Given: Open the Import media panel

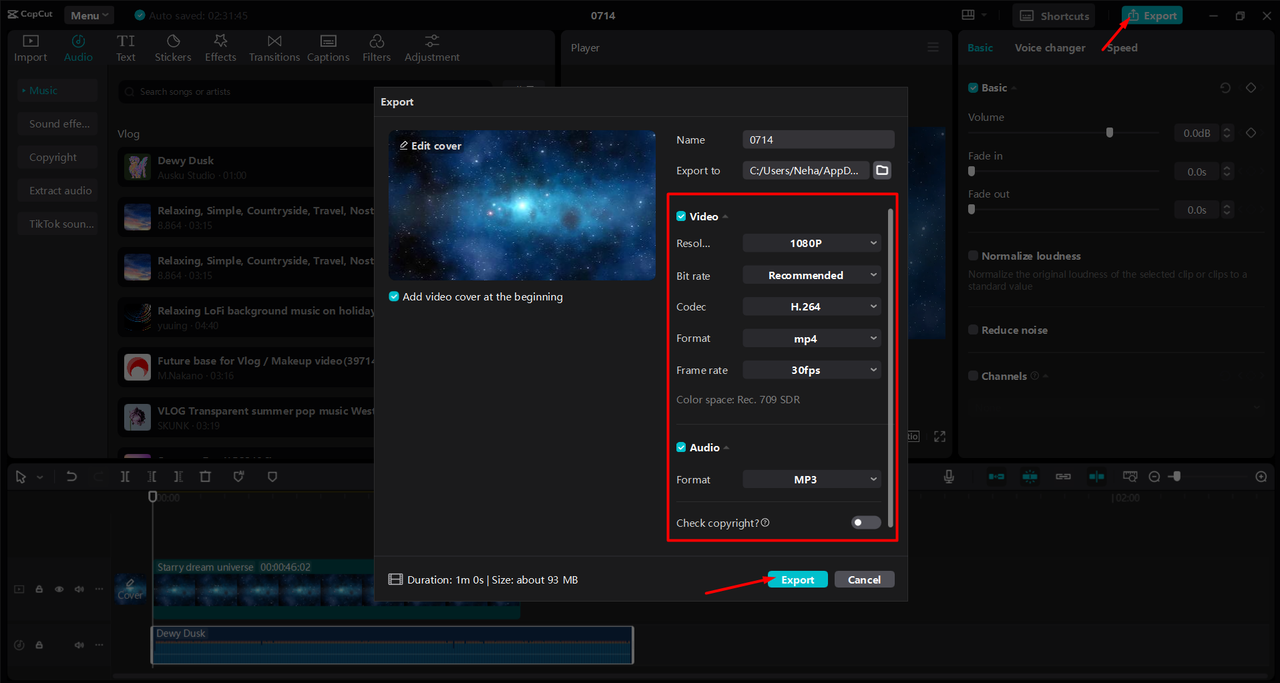Looking at the screenshot, I should (30, 48).
